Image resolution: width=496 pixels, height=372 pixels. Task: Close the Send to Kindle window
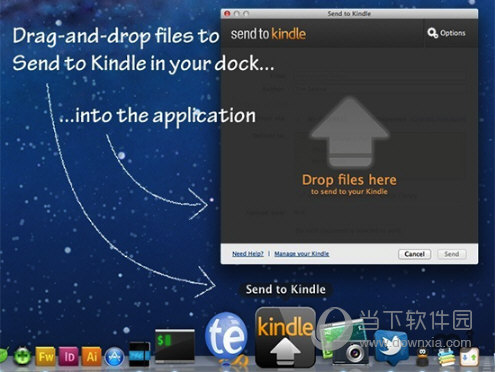227,14
